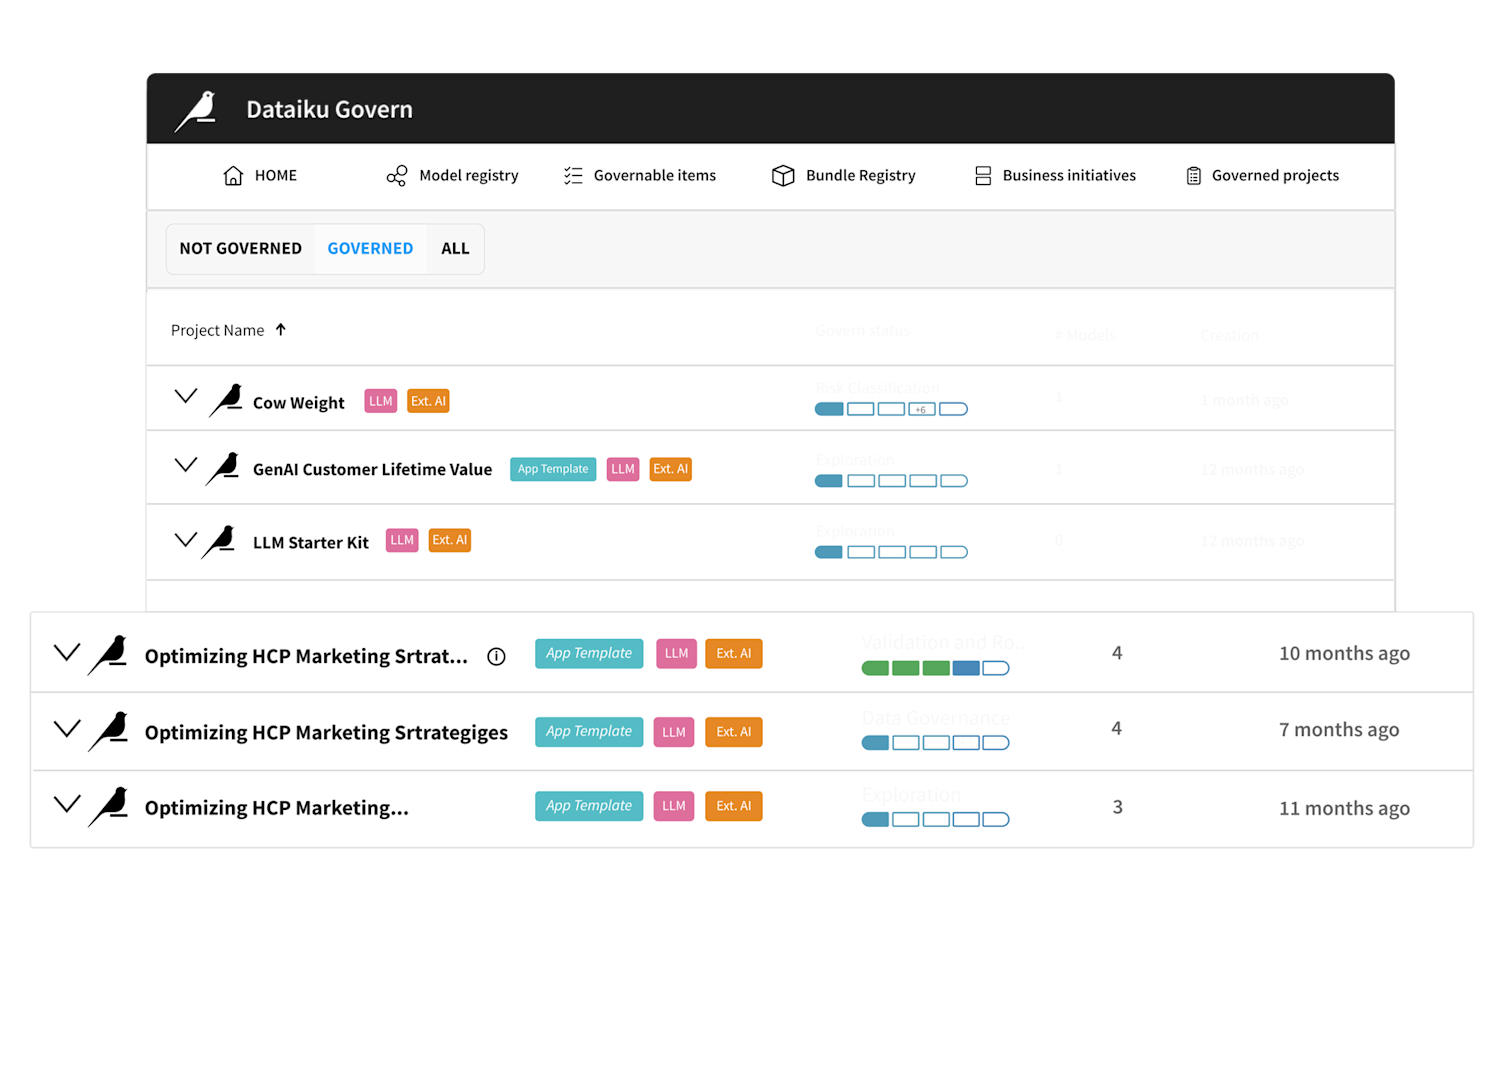Click the Governable items checklist icon

pos(573,176)
